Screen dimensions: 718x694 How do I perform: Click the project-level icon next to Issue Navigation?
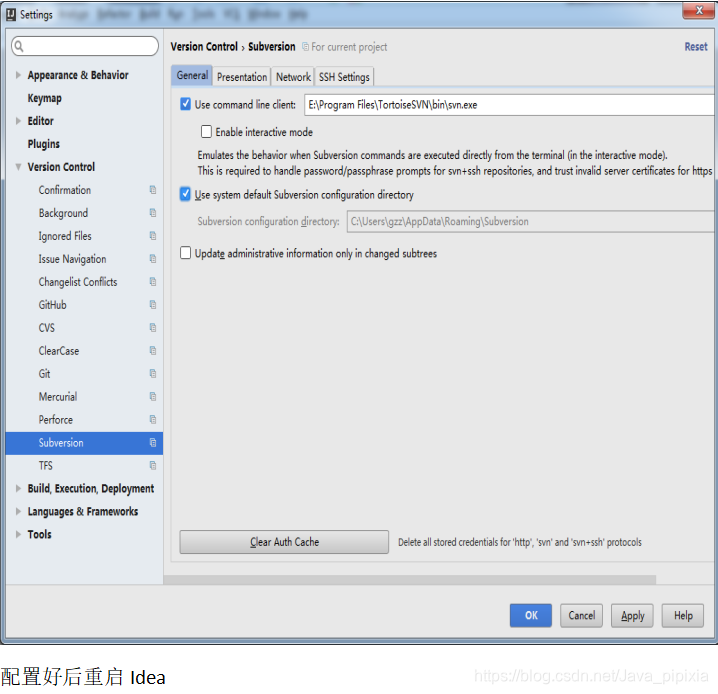153,259
